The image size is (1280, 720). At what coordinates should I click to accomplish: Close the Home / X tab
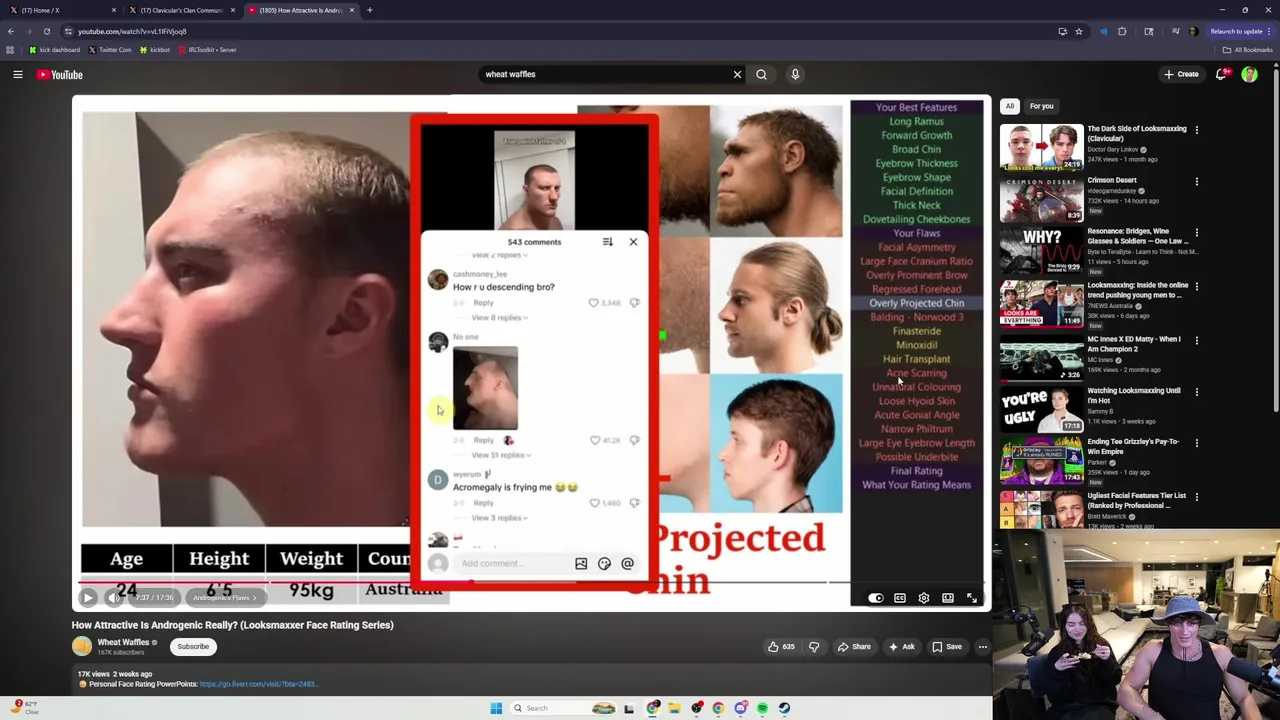pos(114,10)
